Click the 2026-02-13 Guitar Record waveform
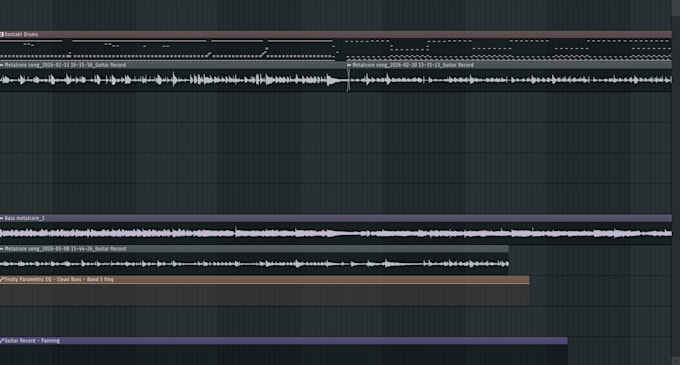Viewport: 680px width, 365px height. point(173,80)
